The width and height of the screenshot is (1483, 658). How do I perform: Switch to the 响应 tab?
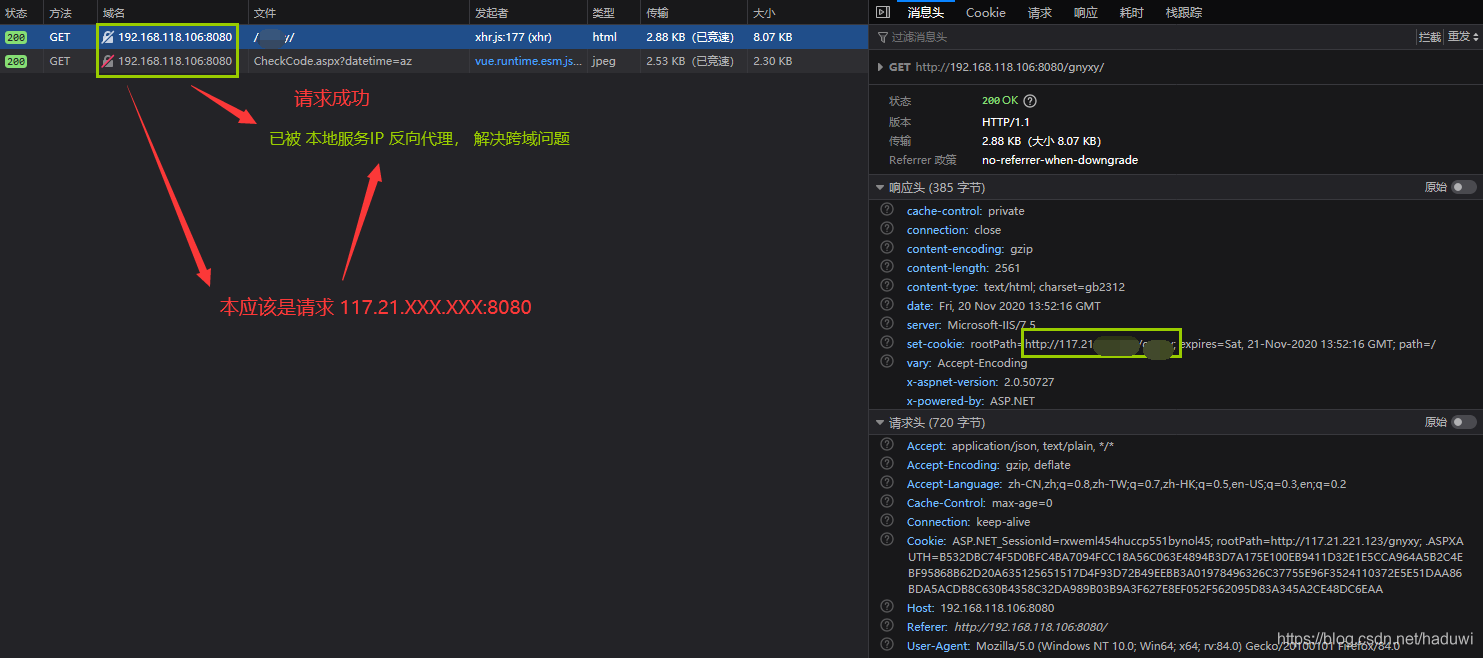click(1085, 12)
